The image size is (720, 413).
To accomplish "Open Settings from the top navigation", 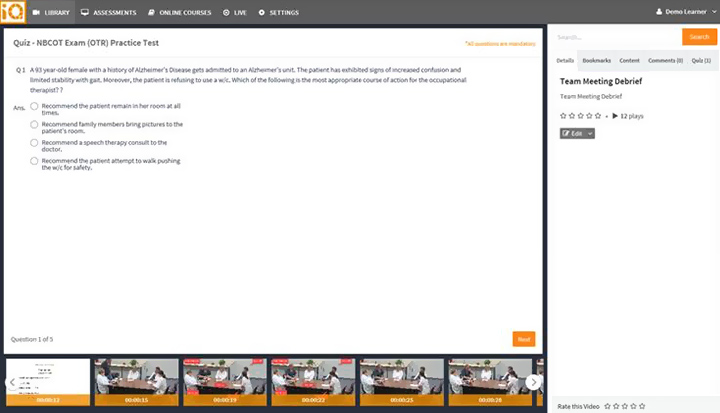I will coord(279,12).
